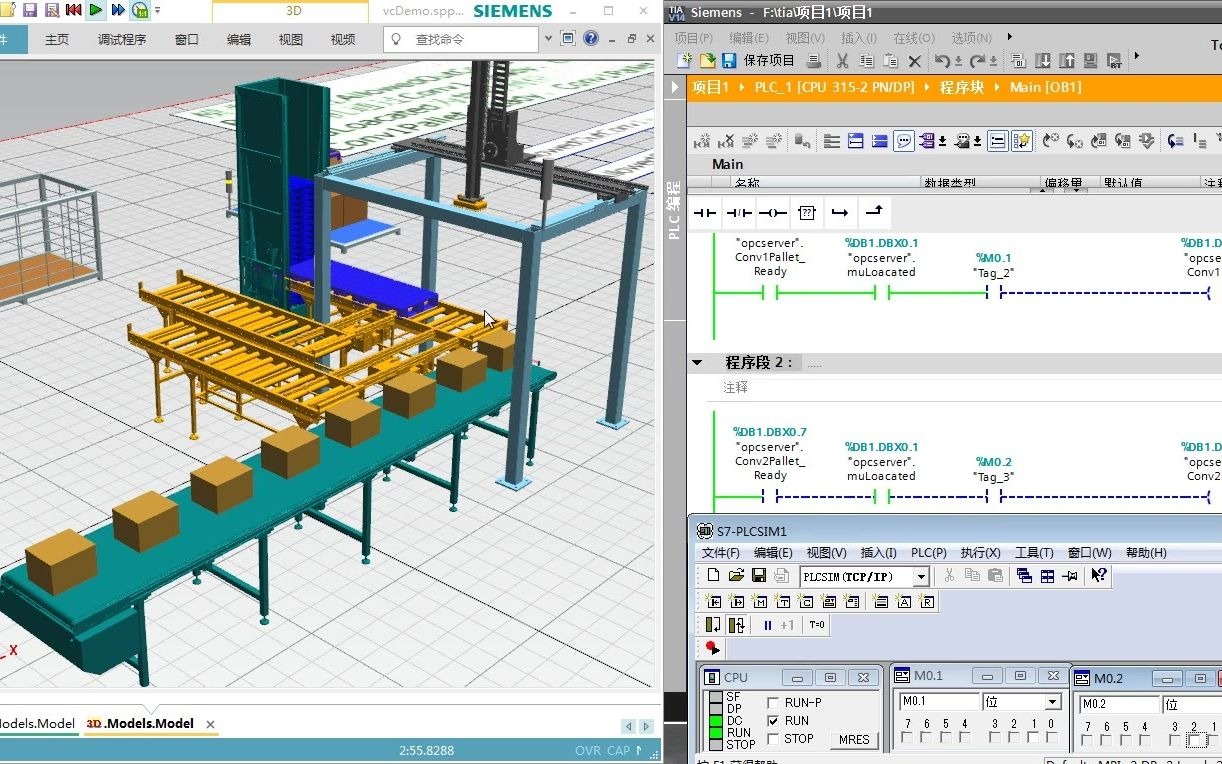Click the T=0 reset timers button
Screen dimensions: 1222x764
click(816, 625)
